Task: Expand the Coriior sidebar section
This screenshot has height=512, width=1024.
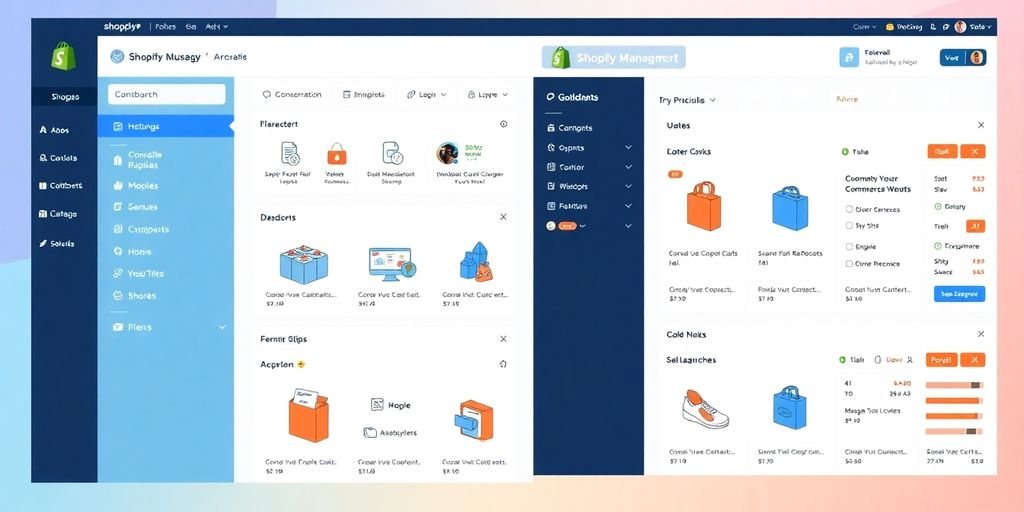Action: (628, 167)
